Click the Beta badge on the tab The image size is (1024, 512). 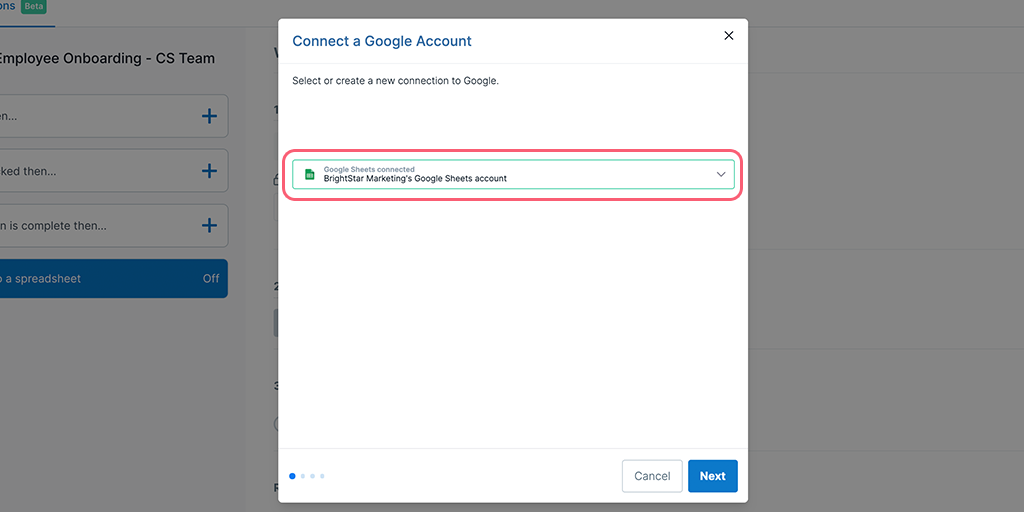[34, 5]
